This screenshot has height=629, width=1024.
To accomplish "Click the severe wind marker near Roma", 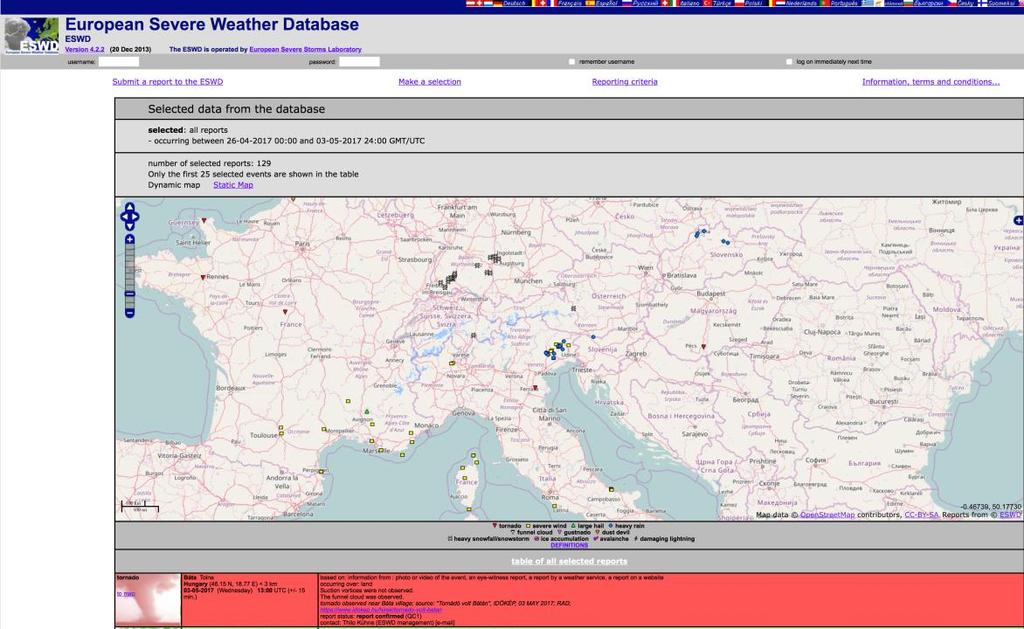I will pos(554,506).
